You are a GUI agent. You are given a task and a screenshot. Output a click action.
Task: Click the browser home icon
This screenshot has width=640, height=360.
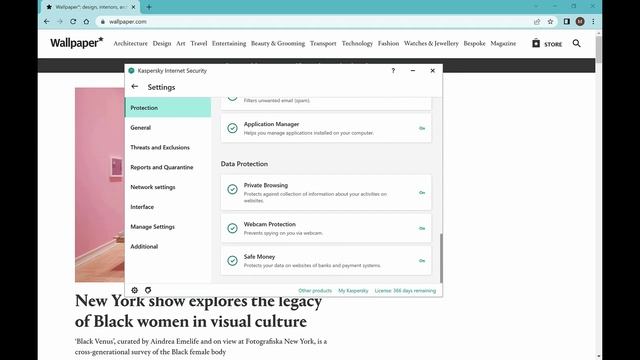pyautogui.click(x=86, y=22)
